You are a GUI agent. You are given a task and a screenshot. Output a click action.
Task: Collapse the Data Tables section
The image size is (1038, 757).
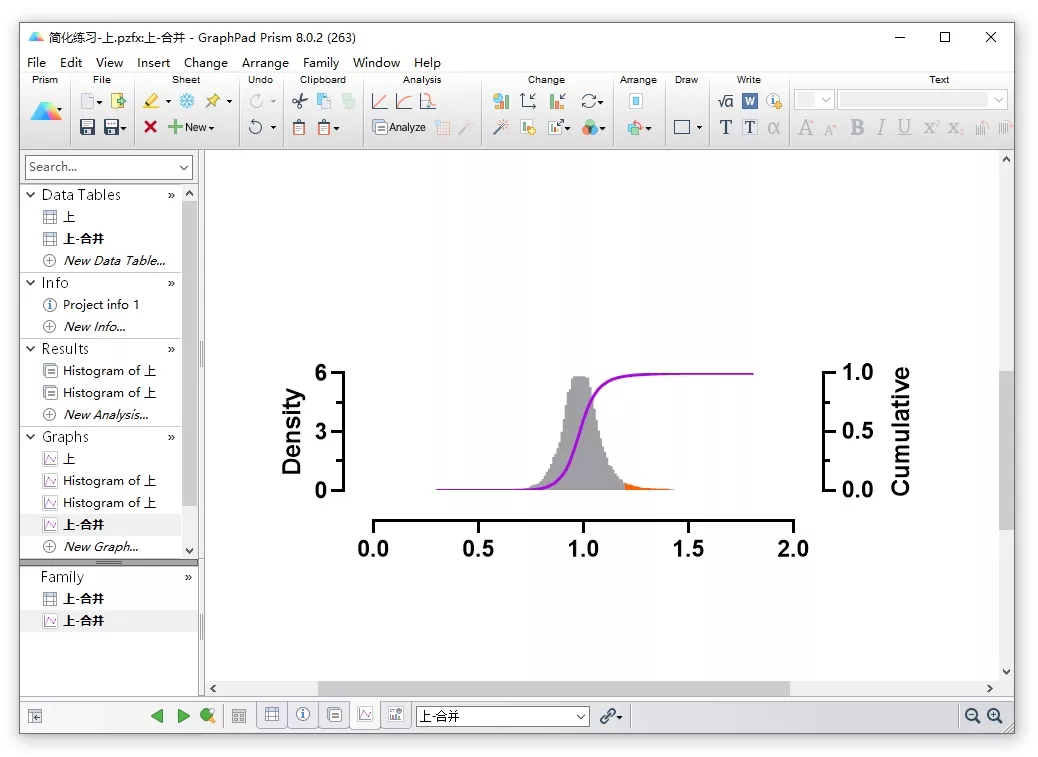click(x=30, y=195)
